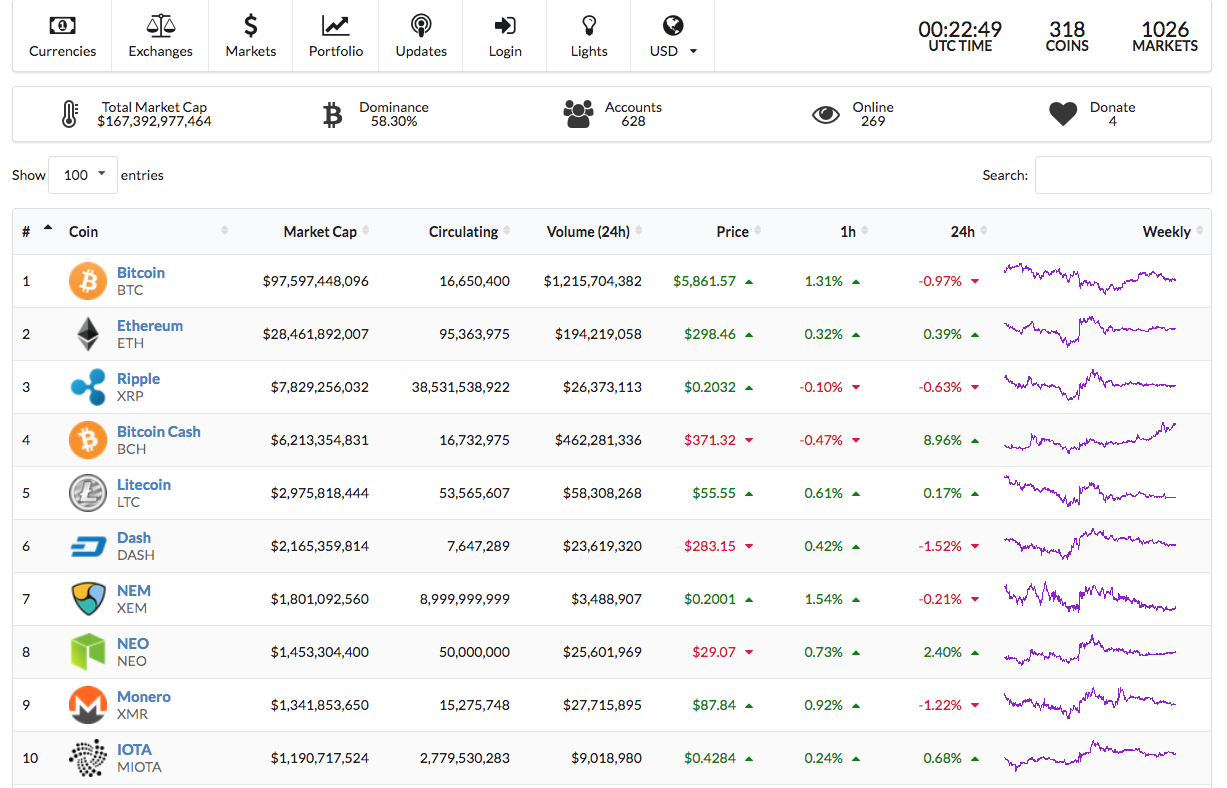1227x788 pixels.
Task: Click the Accounts group icon
Action: 578,114
